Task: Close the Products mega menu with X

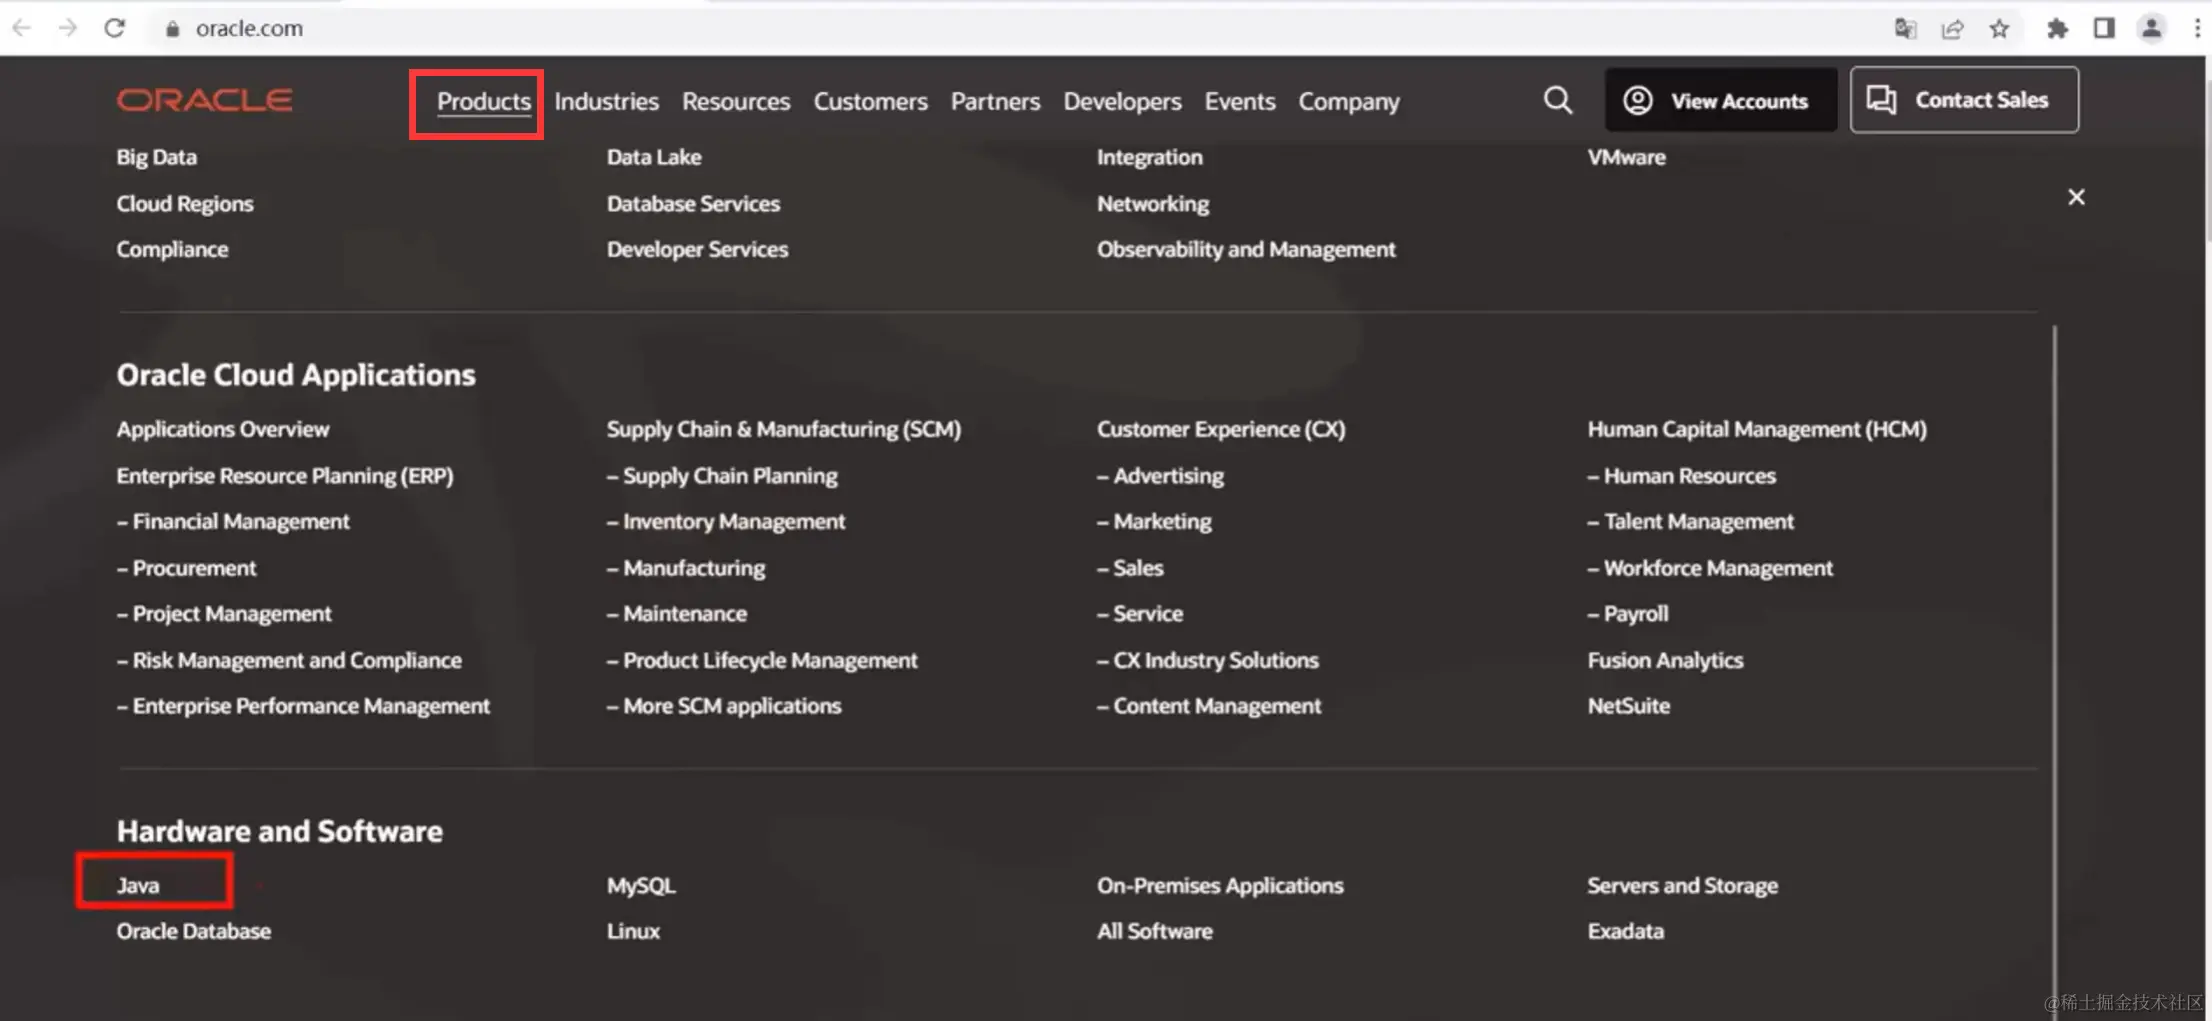Action: 2076,197
